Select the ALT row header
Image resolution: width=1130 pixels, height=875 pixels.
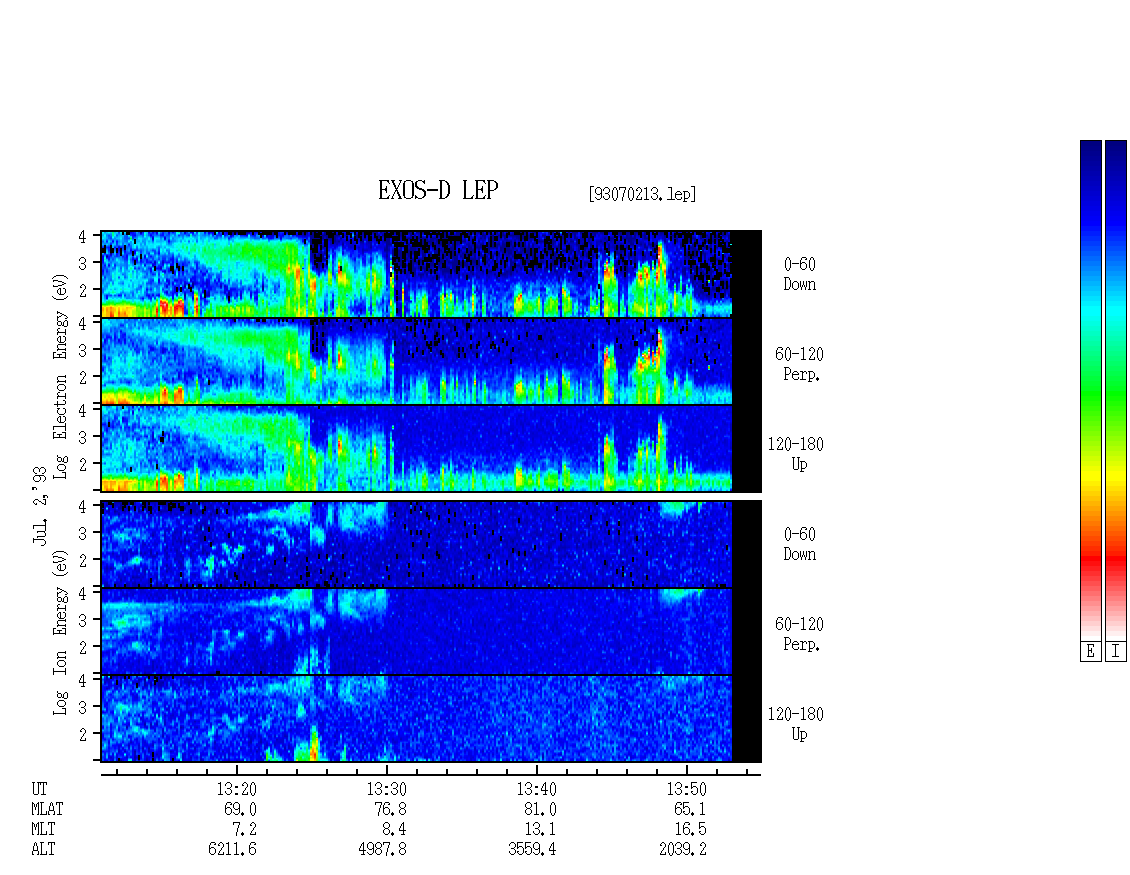[43, 850]
